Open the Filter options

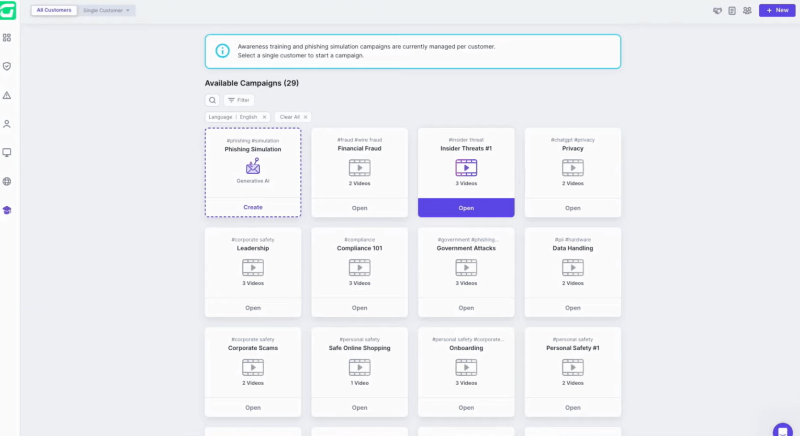pyautogui.click(x=239, y=100)
